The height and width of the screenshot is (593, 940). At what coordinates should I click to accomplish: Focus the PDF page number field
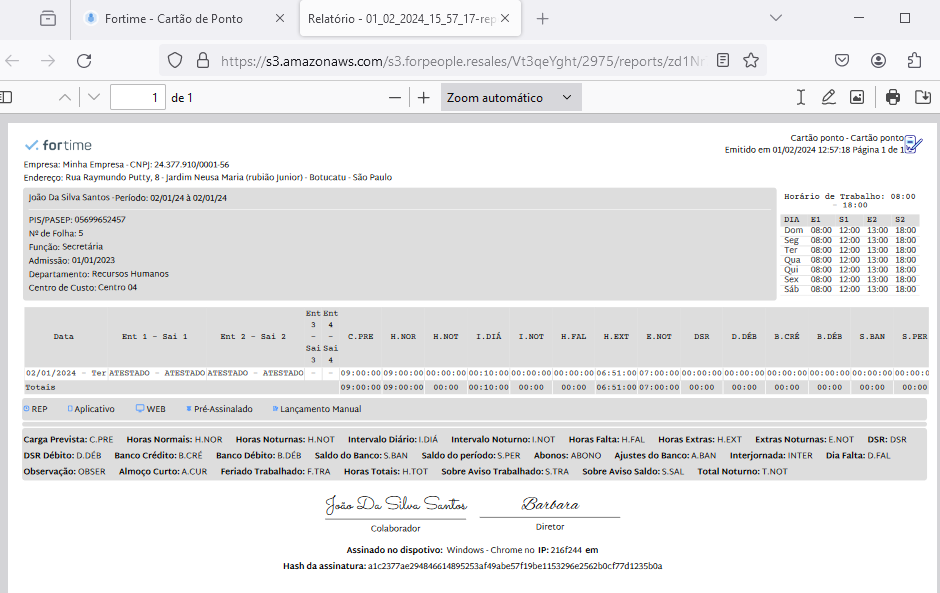point(138,98)
